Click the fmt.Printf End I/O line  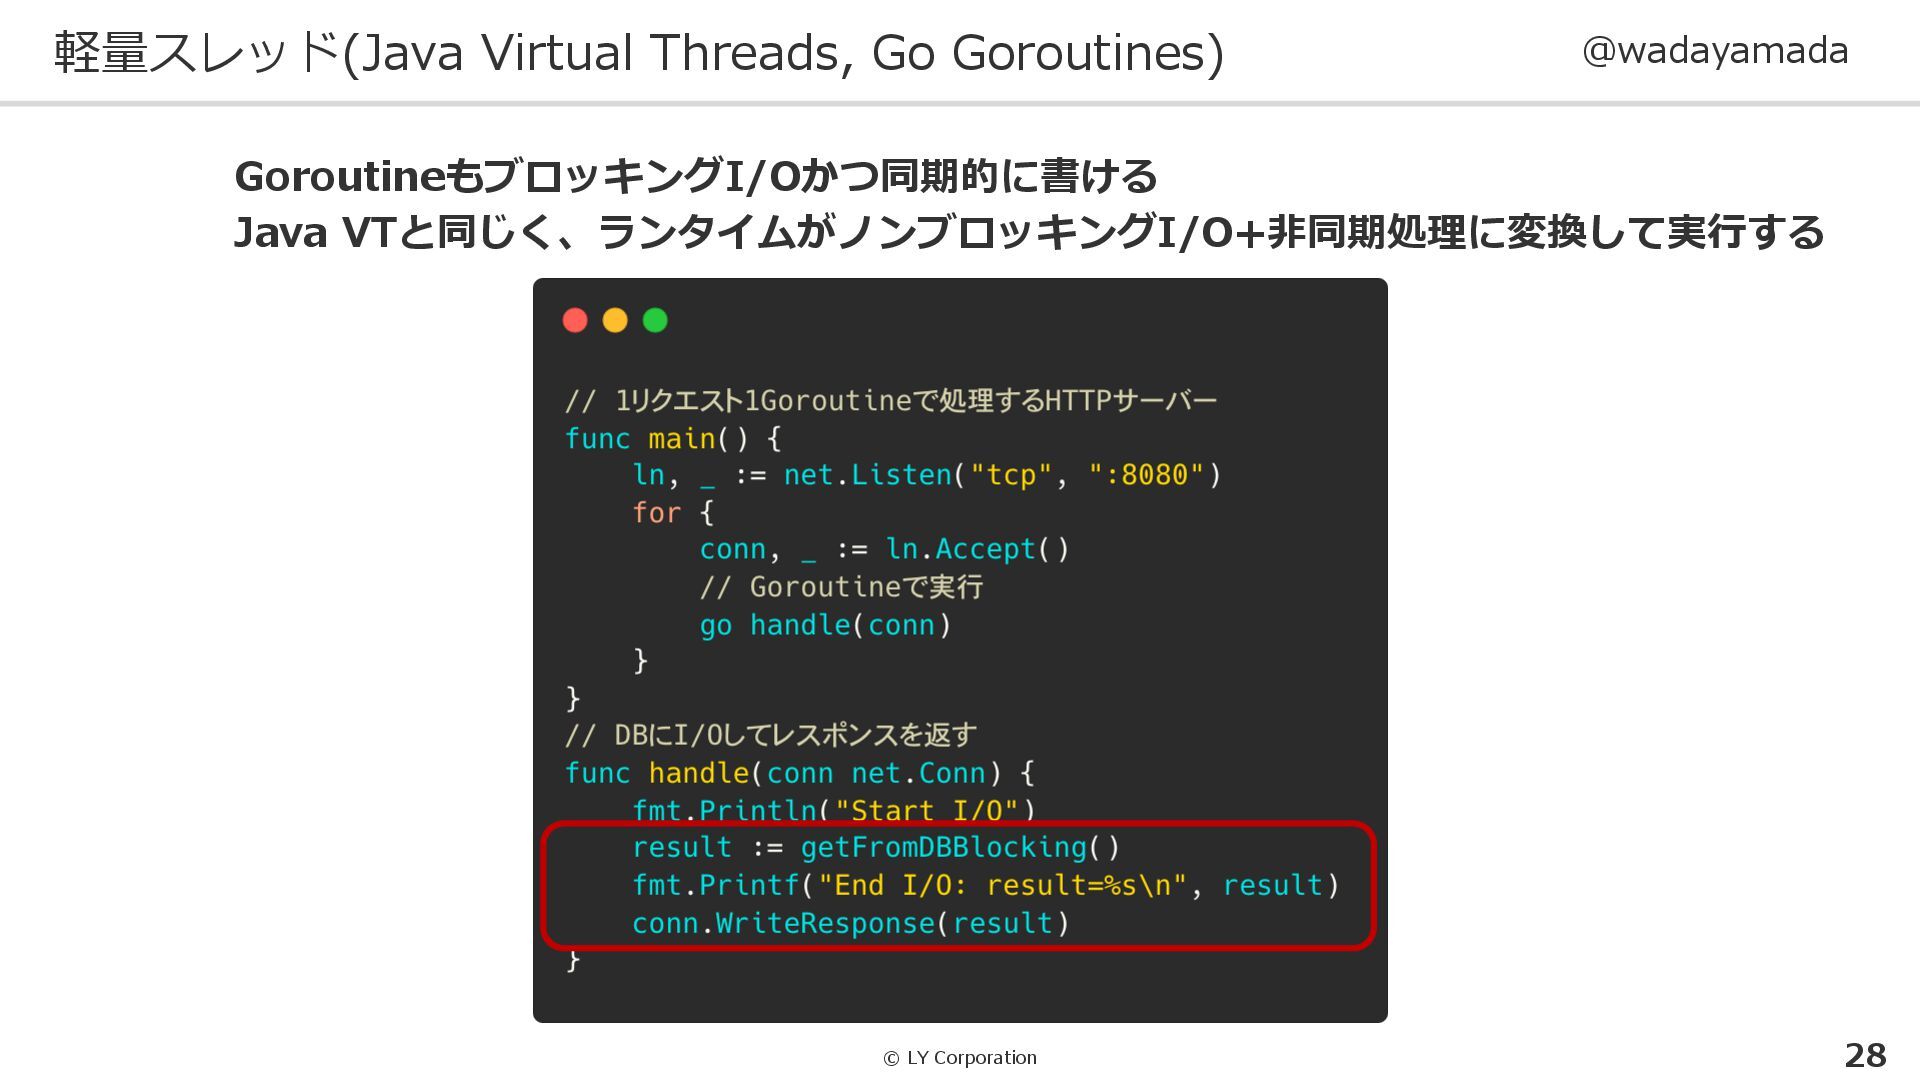click(984, 886)
